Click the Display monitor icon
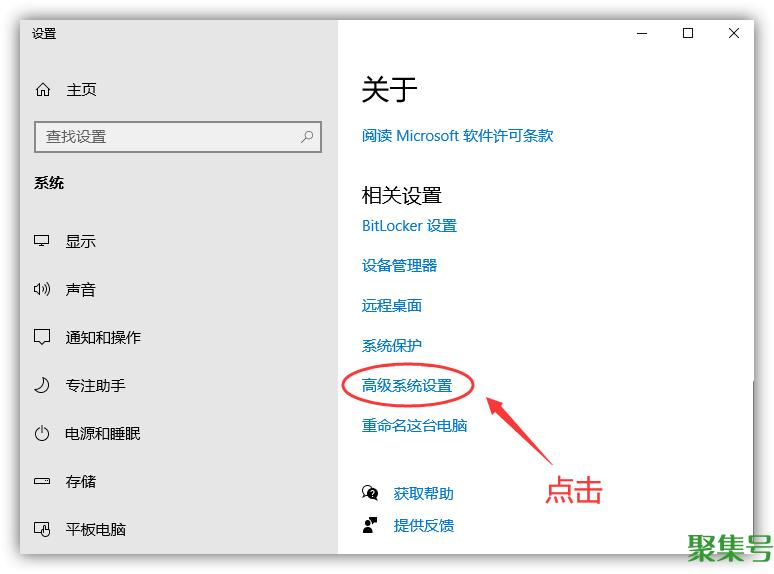This screenshot has height=574, width=774. (x=41, y=241)
